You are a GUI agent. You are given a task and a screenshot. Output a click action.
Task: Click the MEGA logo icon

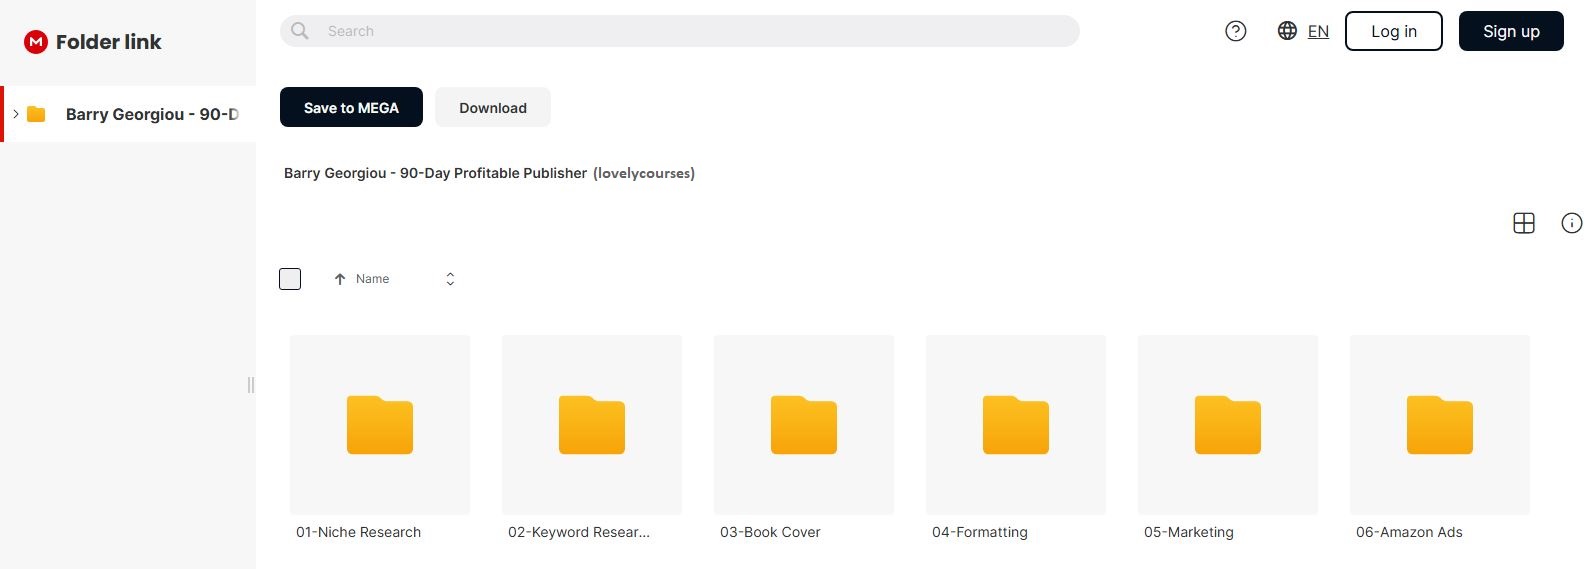[x=36, y=42]
